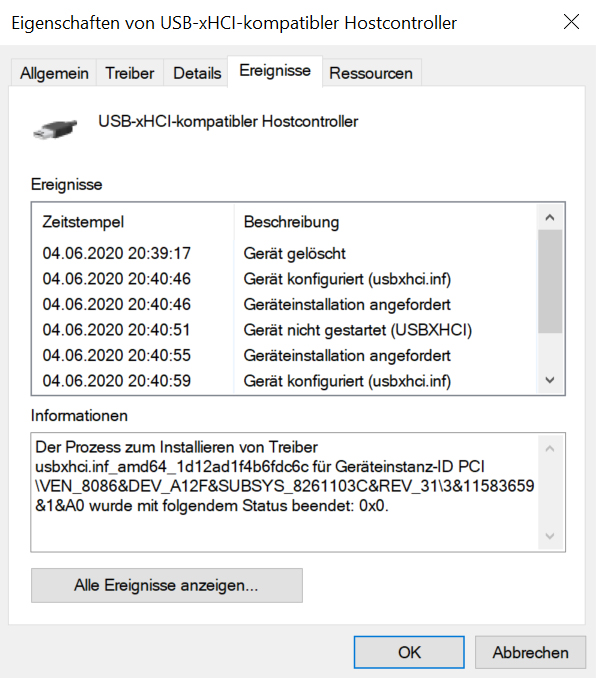Image resolution: width=596 pixels, height=678 pixels.
Task: Click events list scroll down arrow
Action: tap(550, 380)
